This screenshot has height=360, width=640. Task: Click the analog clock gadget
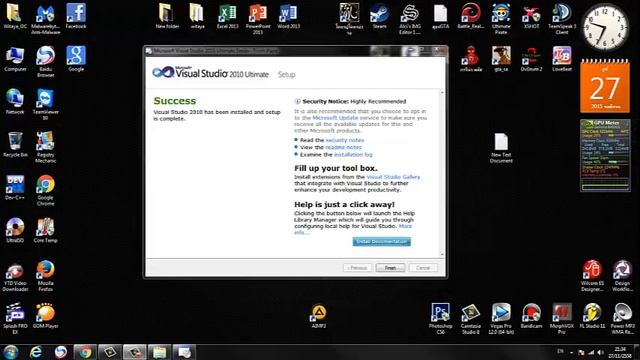605,28
